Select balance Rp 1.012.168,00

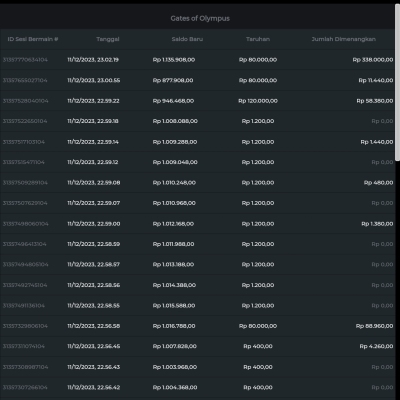pos(173,224)
